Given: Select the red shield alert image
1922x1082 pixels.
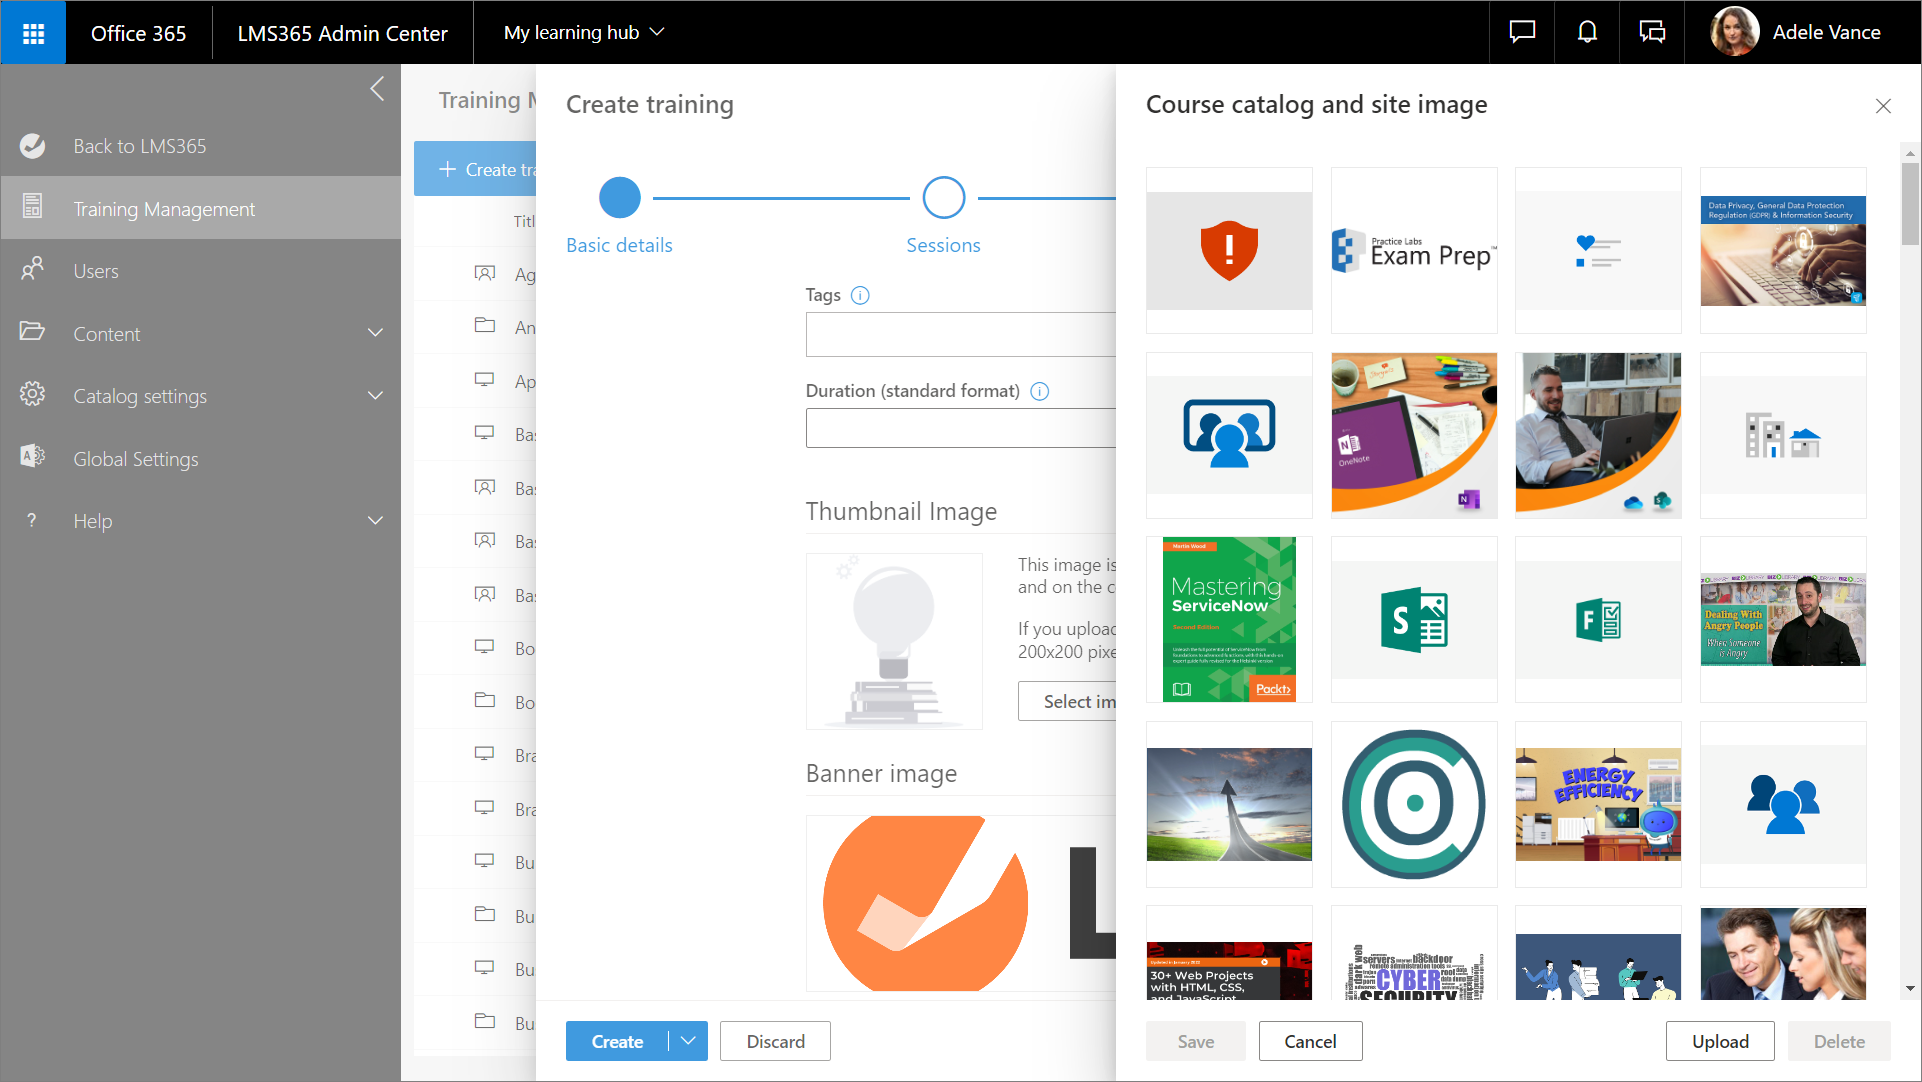Looking at the screenshot, I should 1229,250.
